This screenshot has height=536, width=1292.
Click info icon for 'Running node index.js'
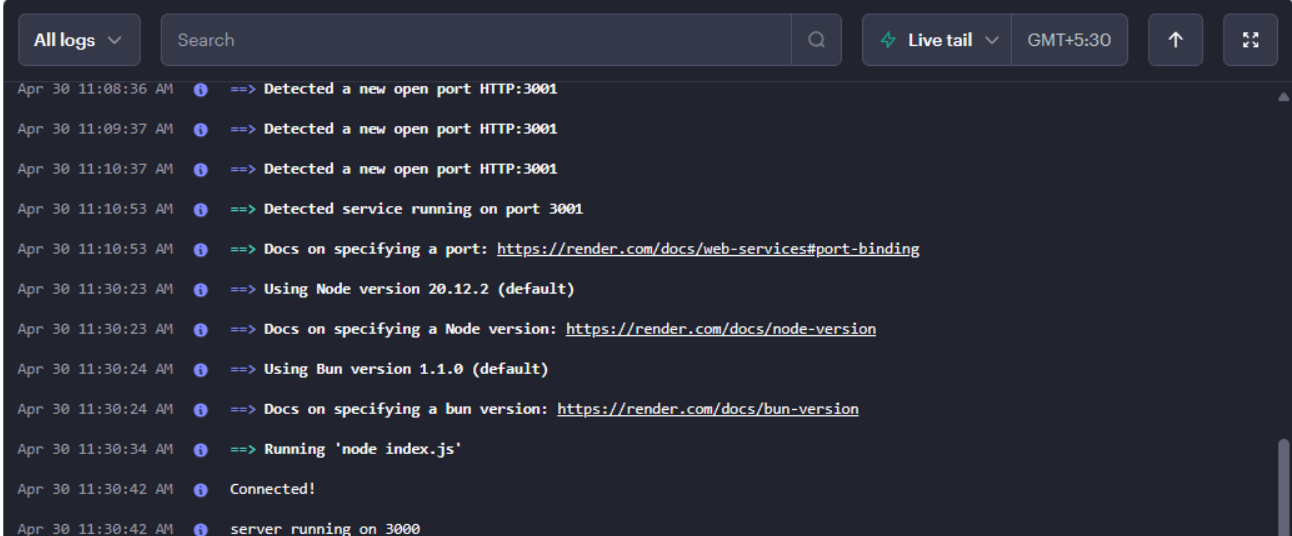[200, 449]
